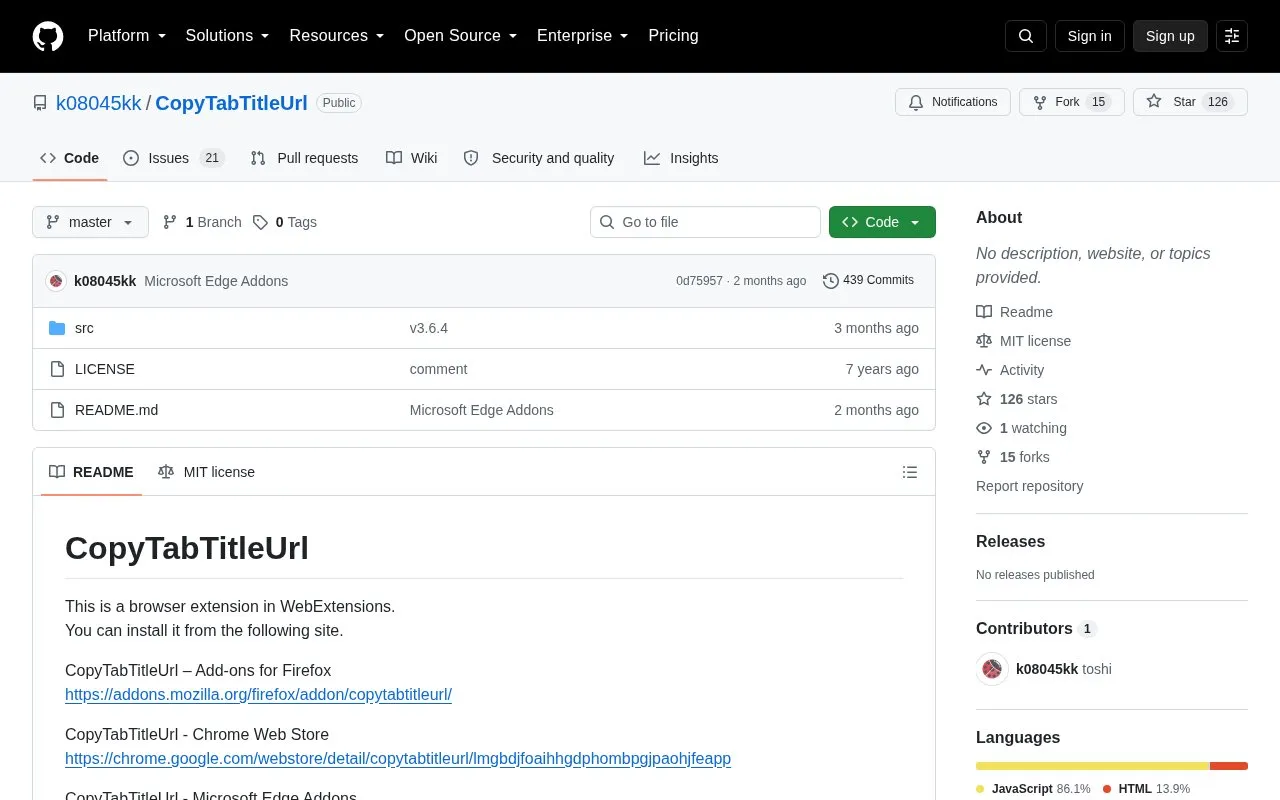Click the search magnifier icon
Screen dimensions: 1280x800
[x=1026, y=36]
